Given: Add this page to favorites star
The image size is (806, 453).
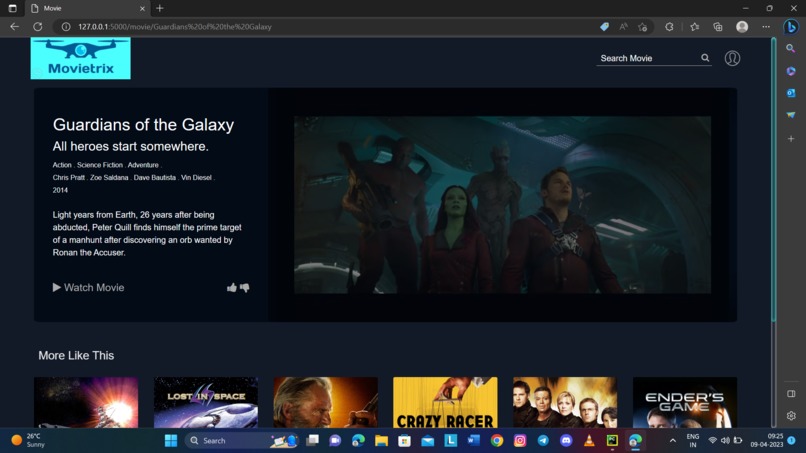Looking at the screenshot, I should [x=643, y=27].
